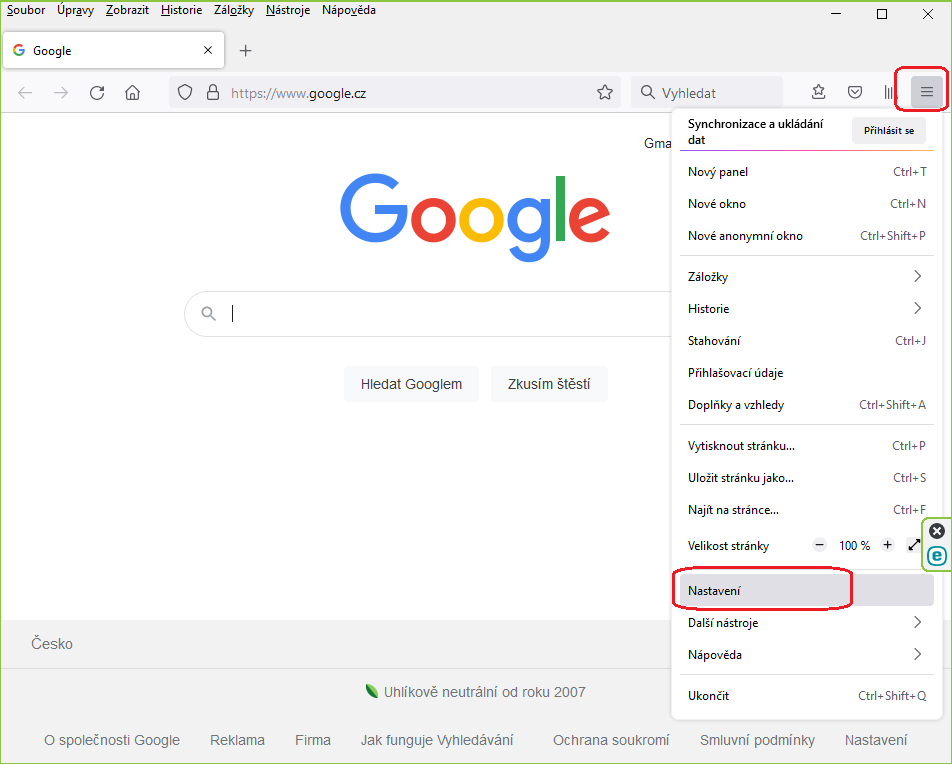Open a new tab with plus button
Screen dimensions: 952x764
pyautogui.click(x=245, y=51)
